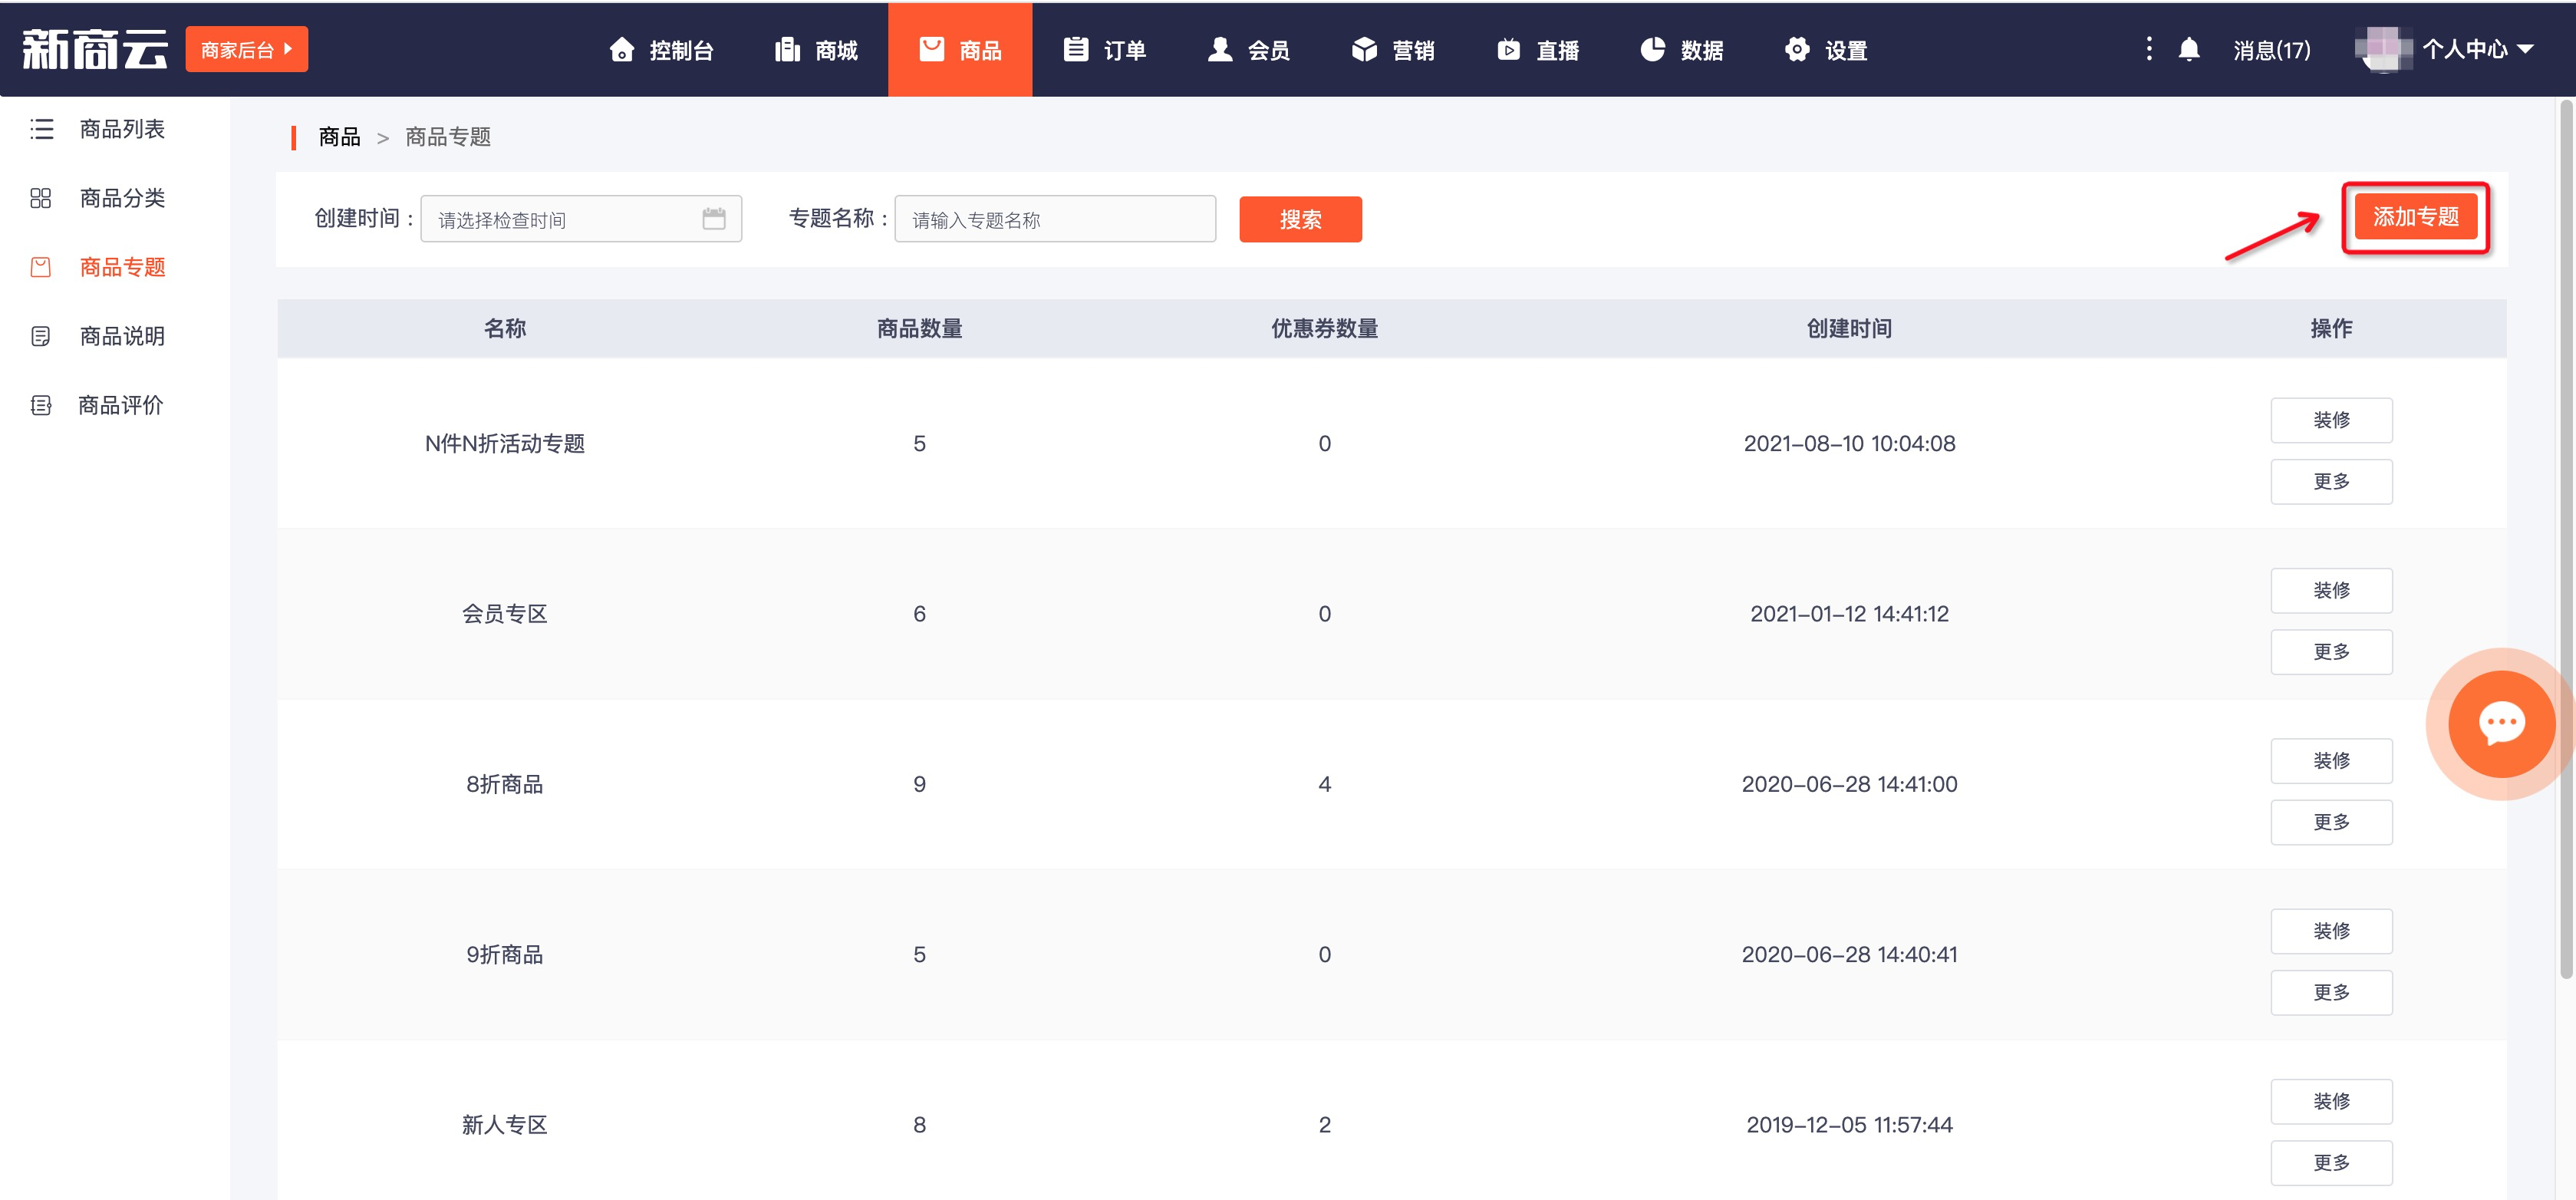Open the 数据 pie chart icon

(x=1653, y=50)
